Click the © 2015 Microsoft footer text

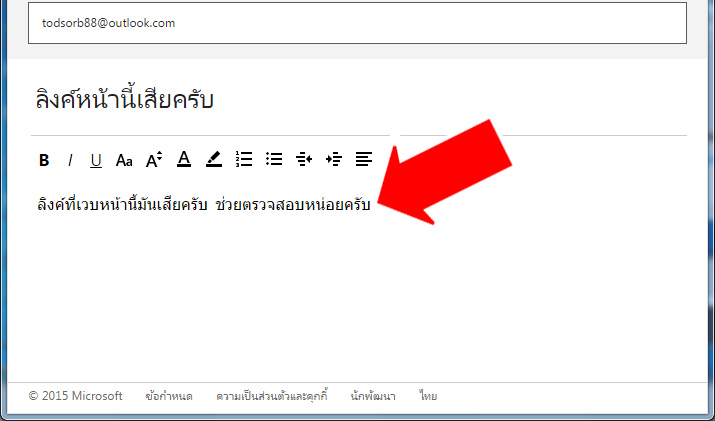76,396
